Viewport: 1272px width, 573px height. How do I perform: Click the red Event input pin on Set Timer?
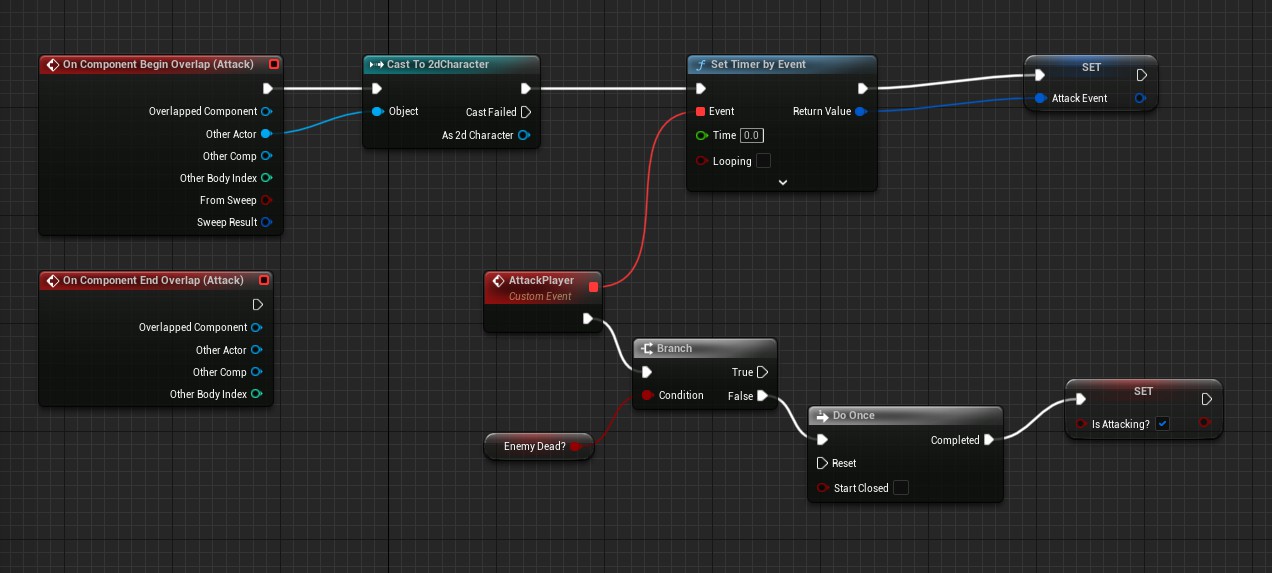click(x=700, y=111)
